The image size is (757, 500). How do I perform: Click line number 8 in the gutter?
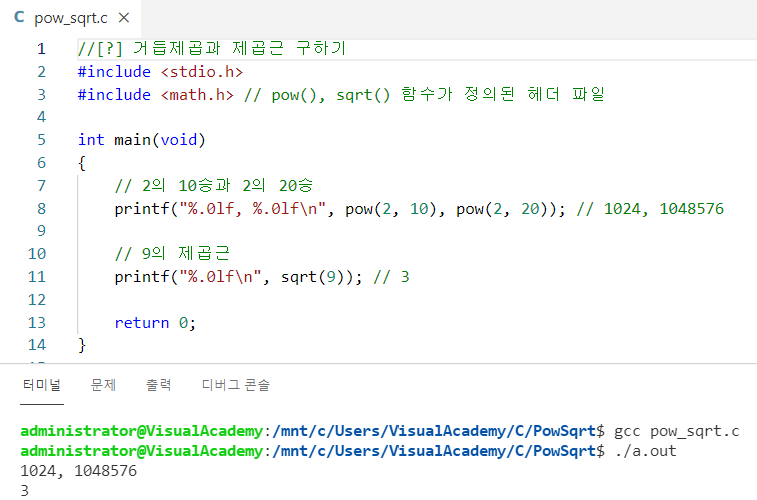(x=41, y=209)
